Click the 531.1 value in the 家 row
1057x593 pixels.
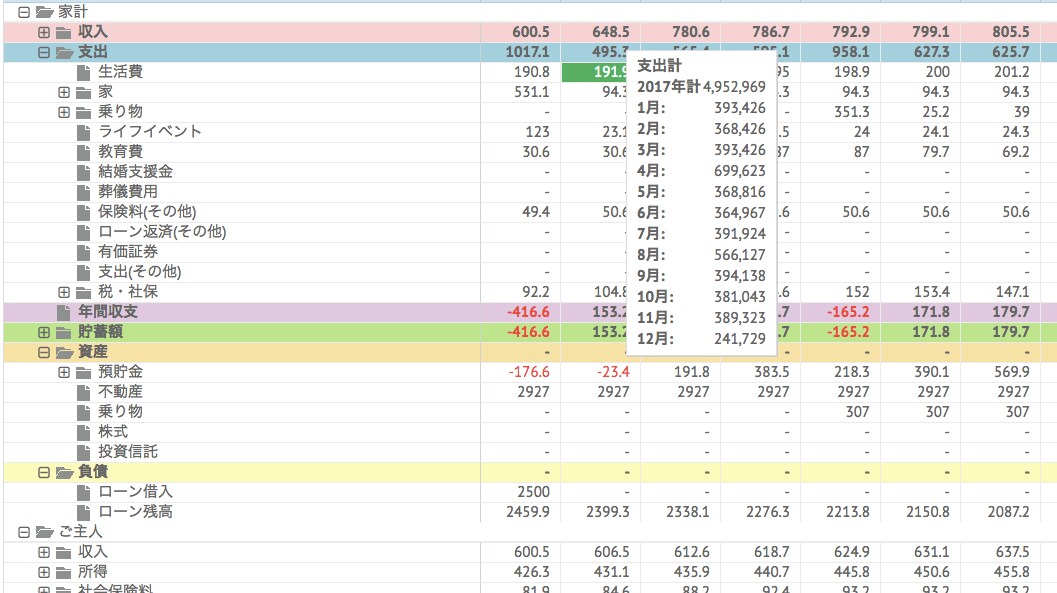pyautogui.click(x=532, y=92)
